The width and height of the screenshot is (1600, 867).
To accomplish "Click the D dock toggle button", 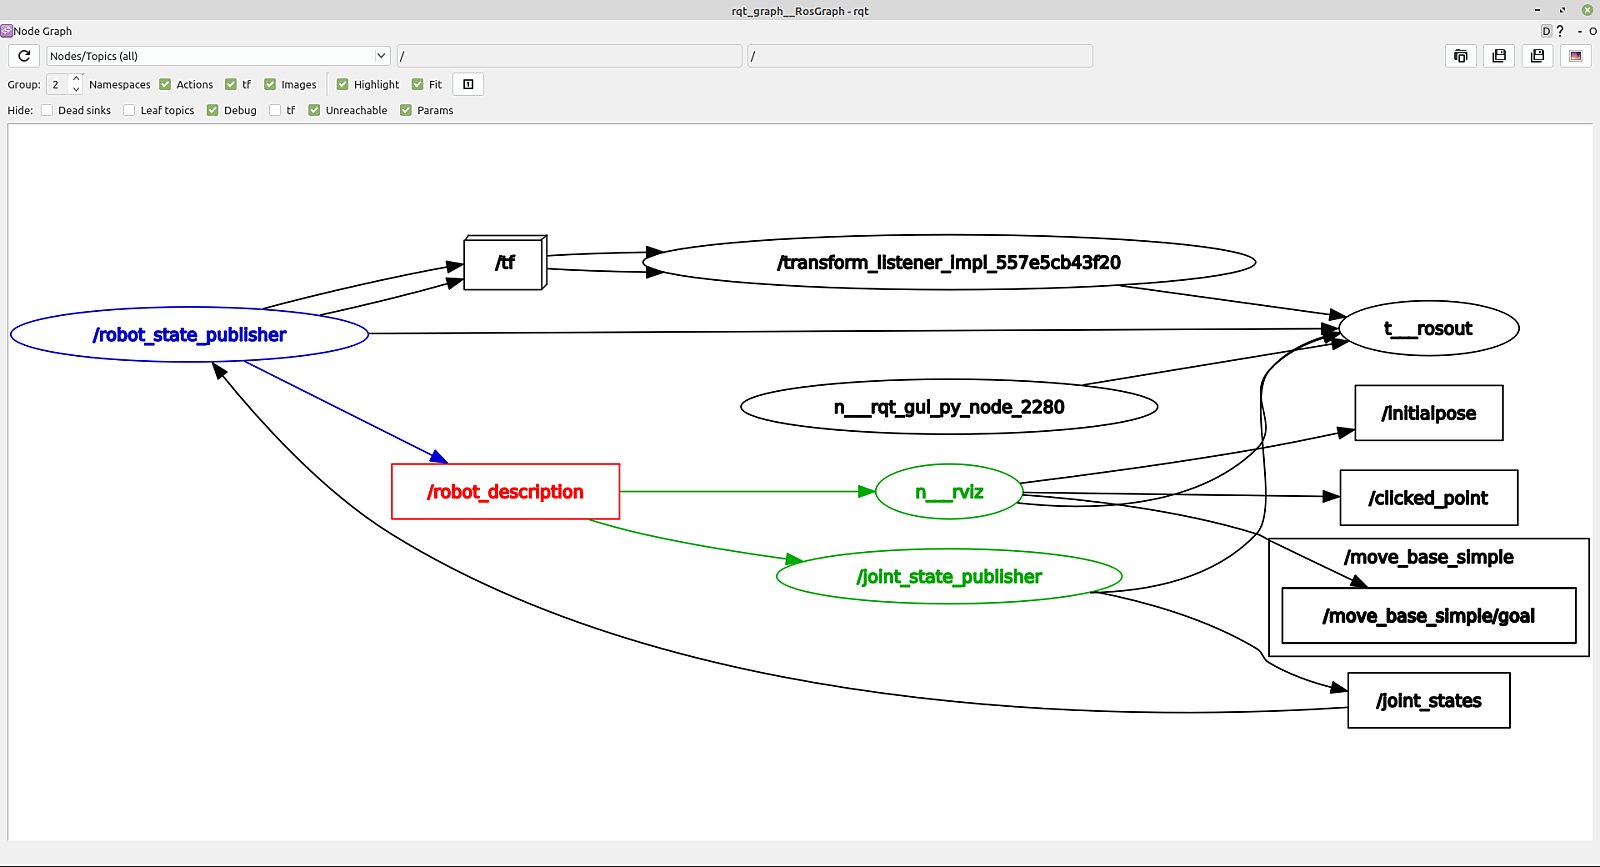I will point(1546,31).
